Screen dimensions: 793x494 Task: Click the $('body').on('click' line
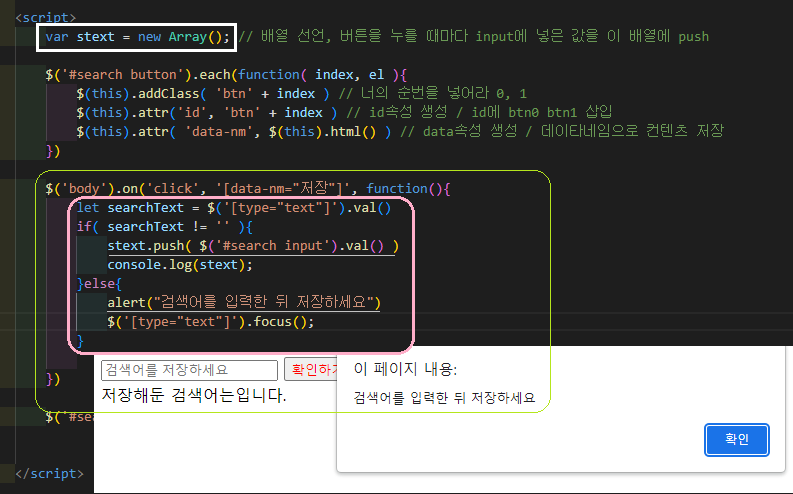(247, 189)
